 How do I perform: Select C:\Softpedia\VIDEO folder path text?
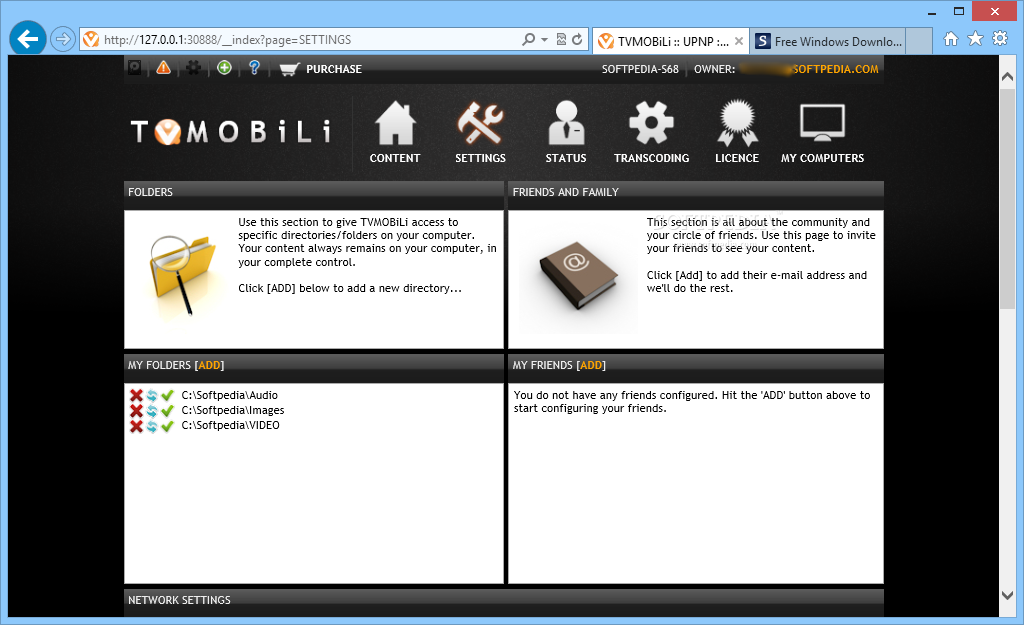231,425
